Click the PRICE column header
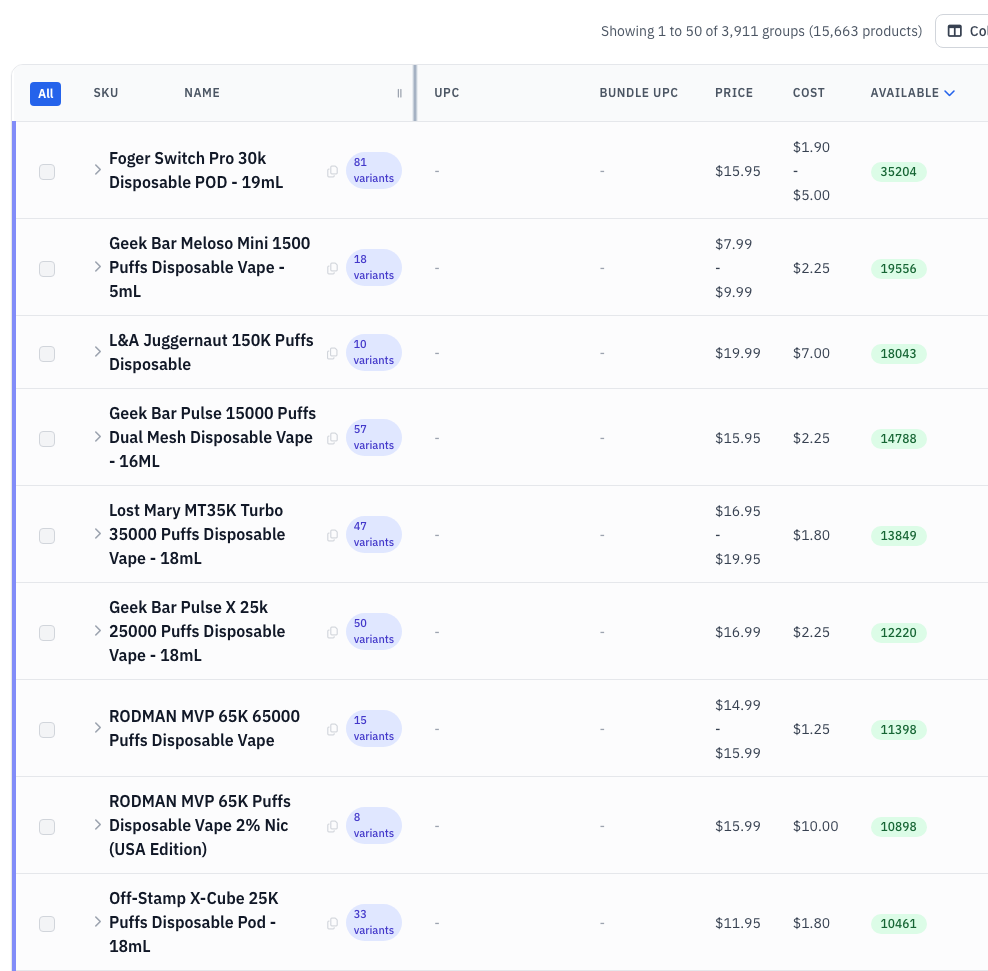Viewport: 988px width, 971px height. [733, 93]
